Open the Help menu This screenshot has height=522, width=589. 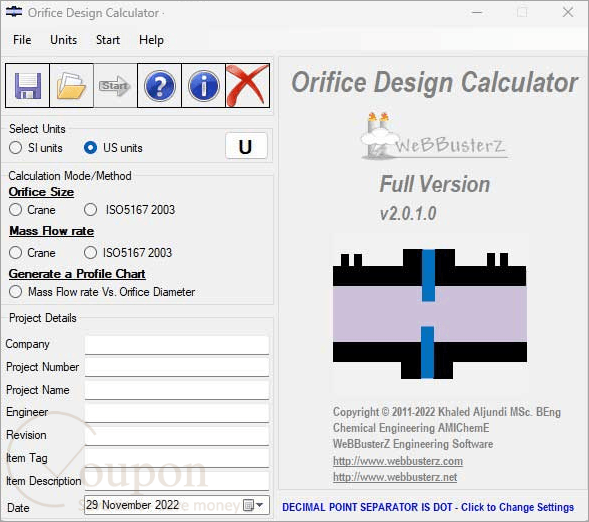tap(151, 40)
